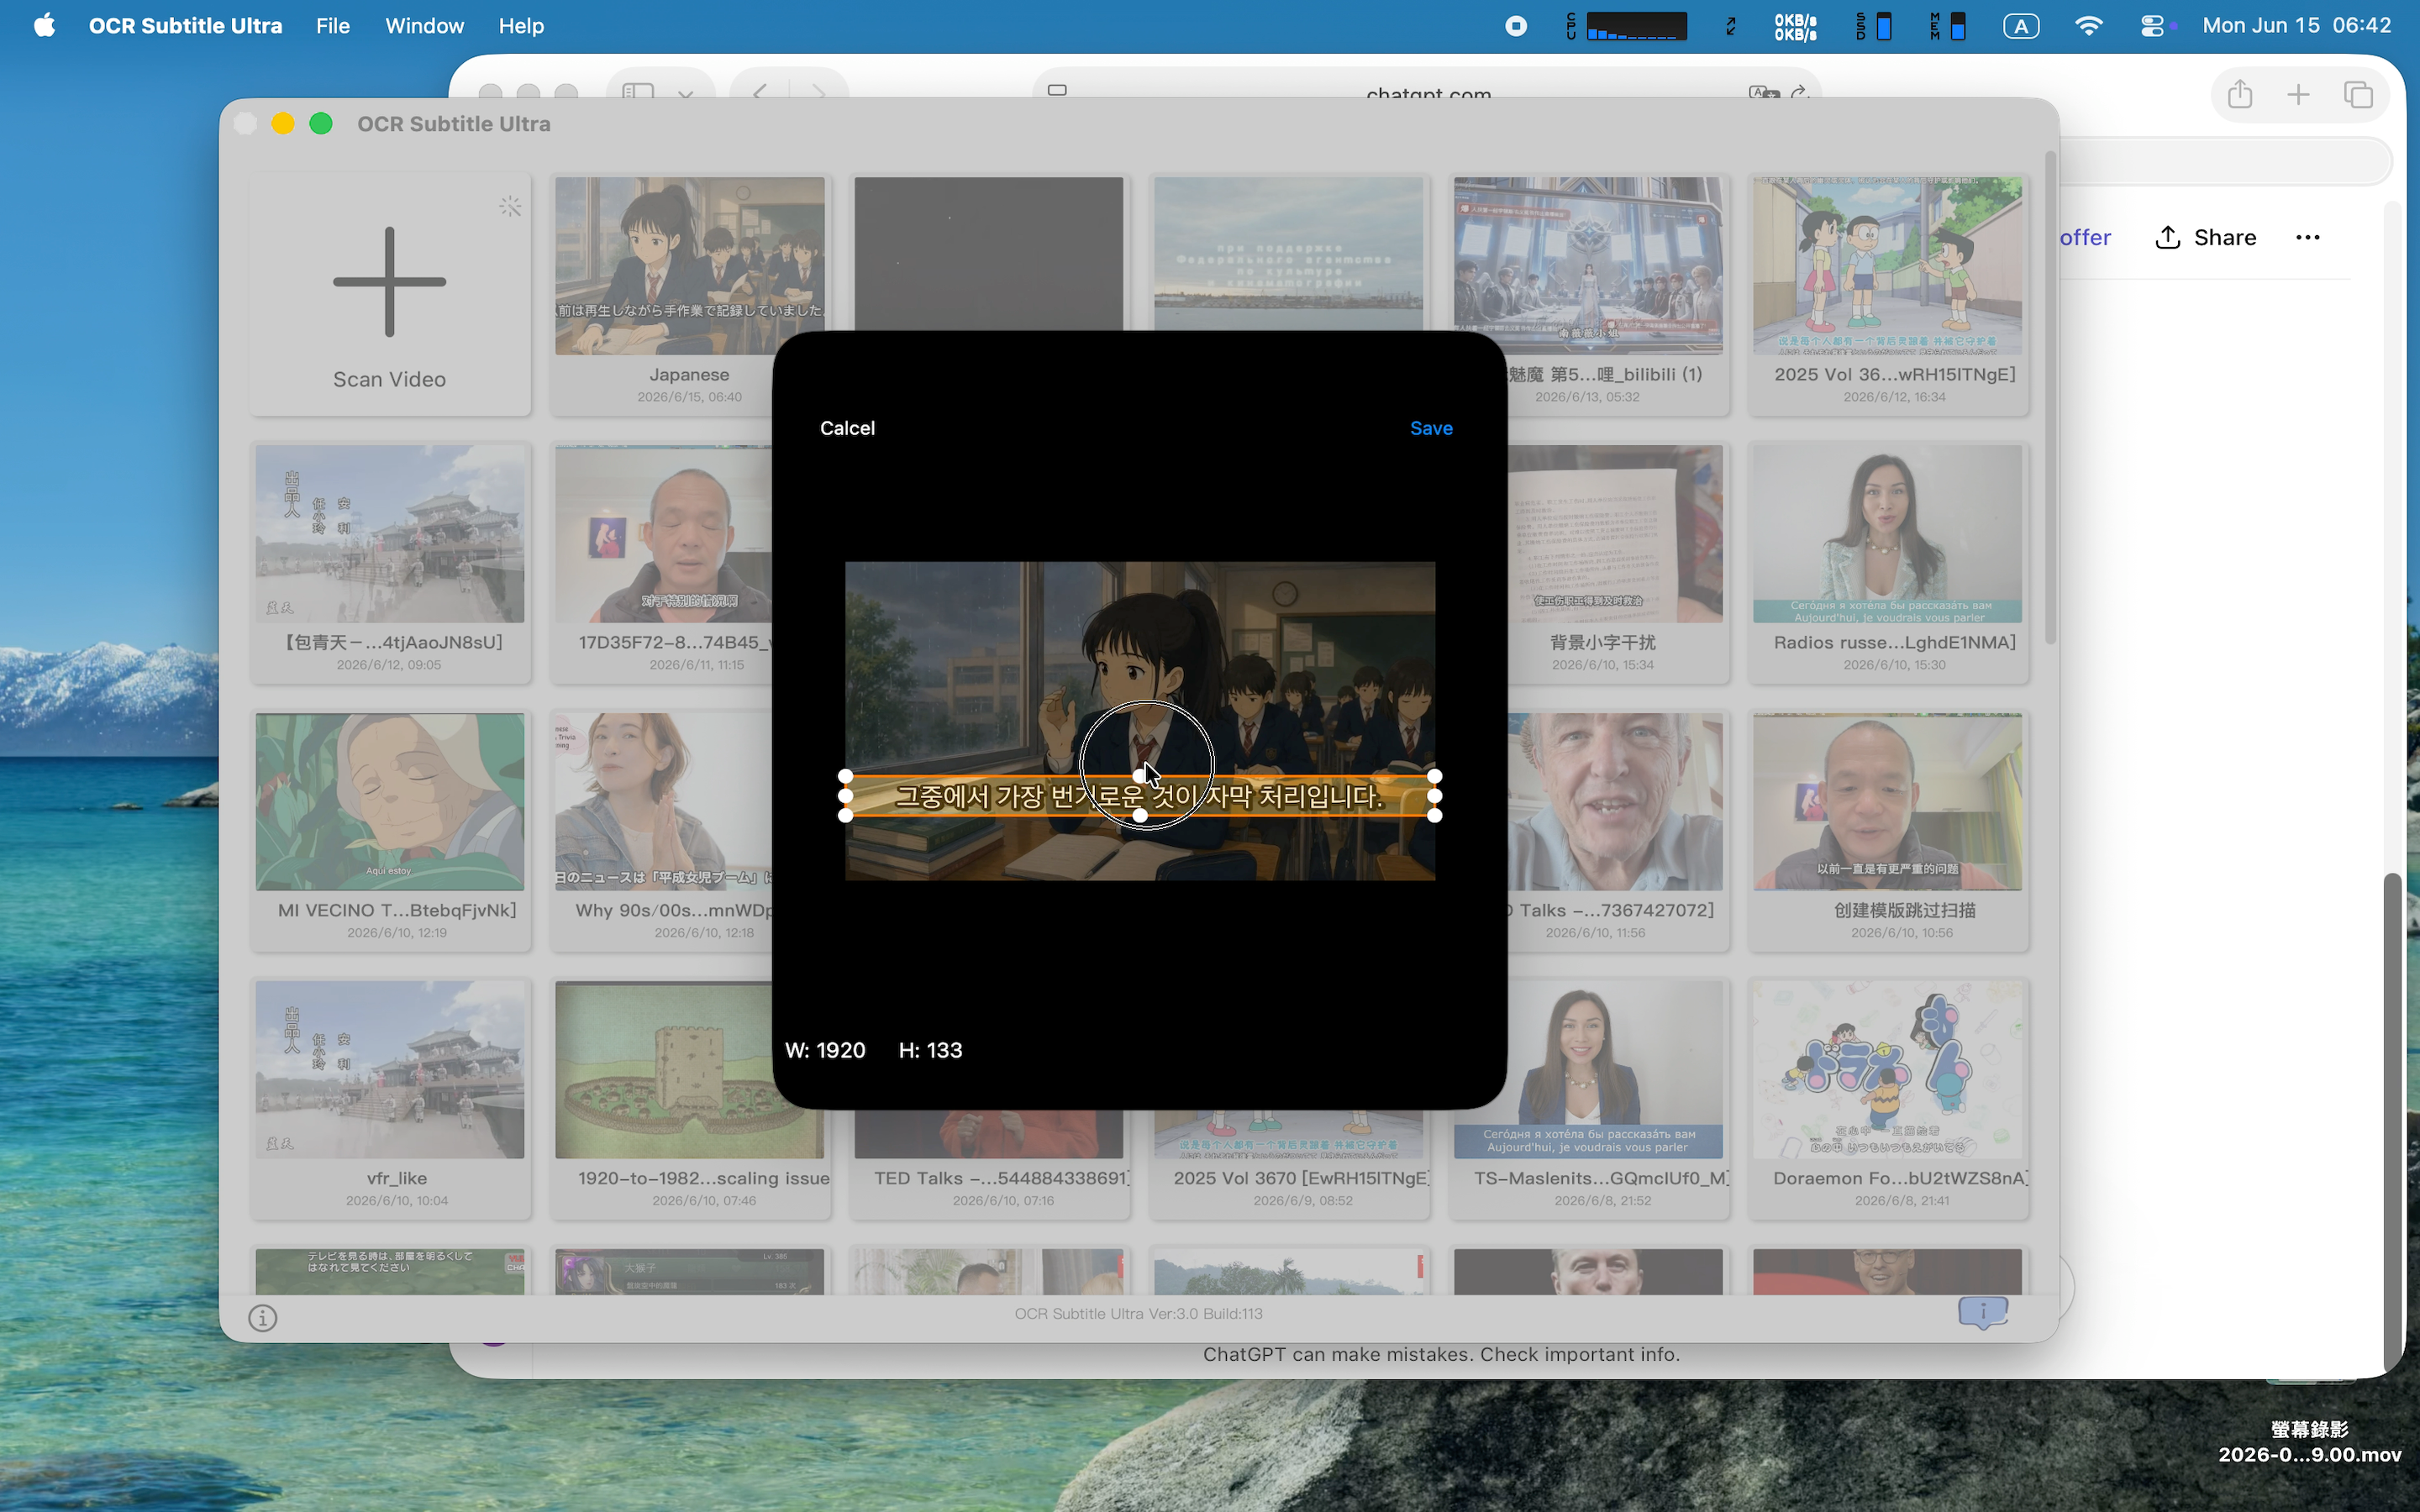The height and width of the screenshot is (1512, 2420).
Task: Open Control Center
Action: [x=2153, y=26]
